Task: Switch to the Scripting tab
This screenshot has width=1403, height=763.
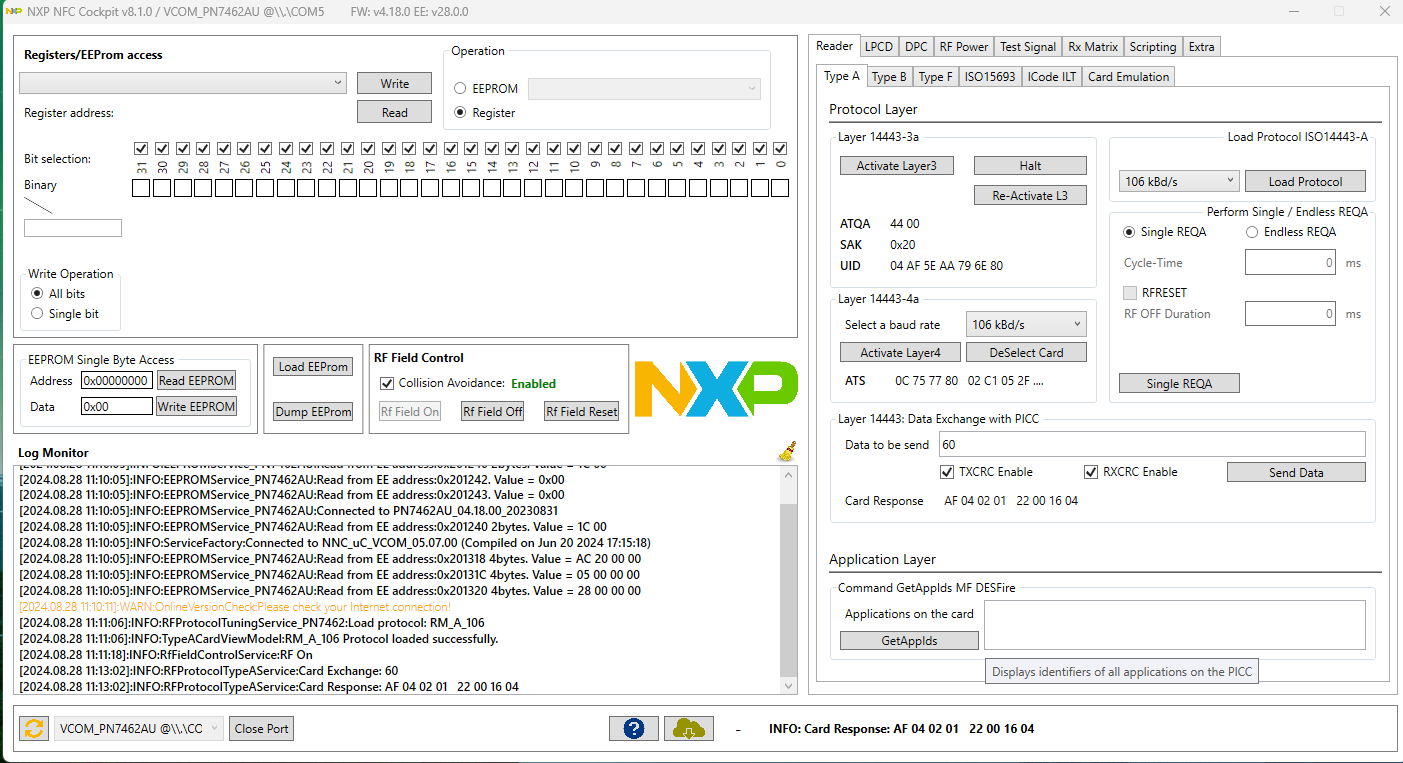Action: pos(1153,46)
